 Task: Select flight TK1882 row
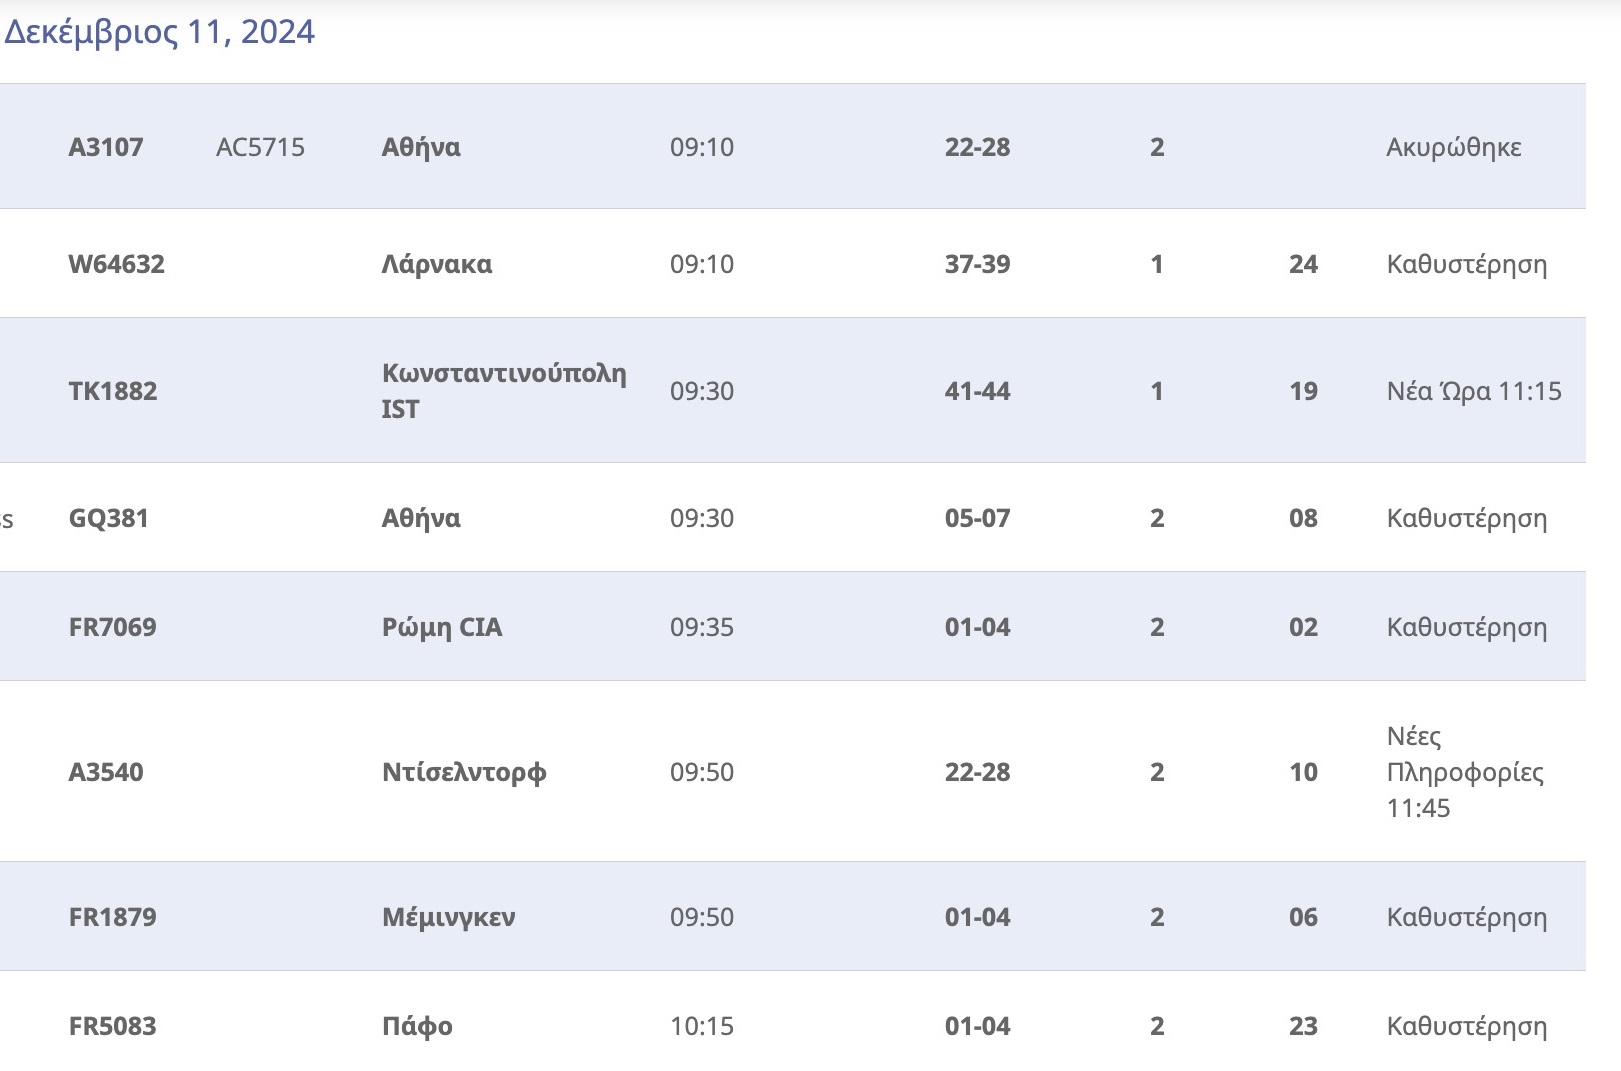tap(793, 391)
